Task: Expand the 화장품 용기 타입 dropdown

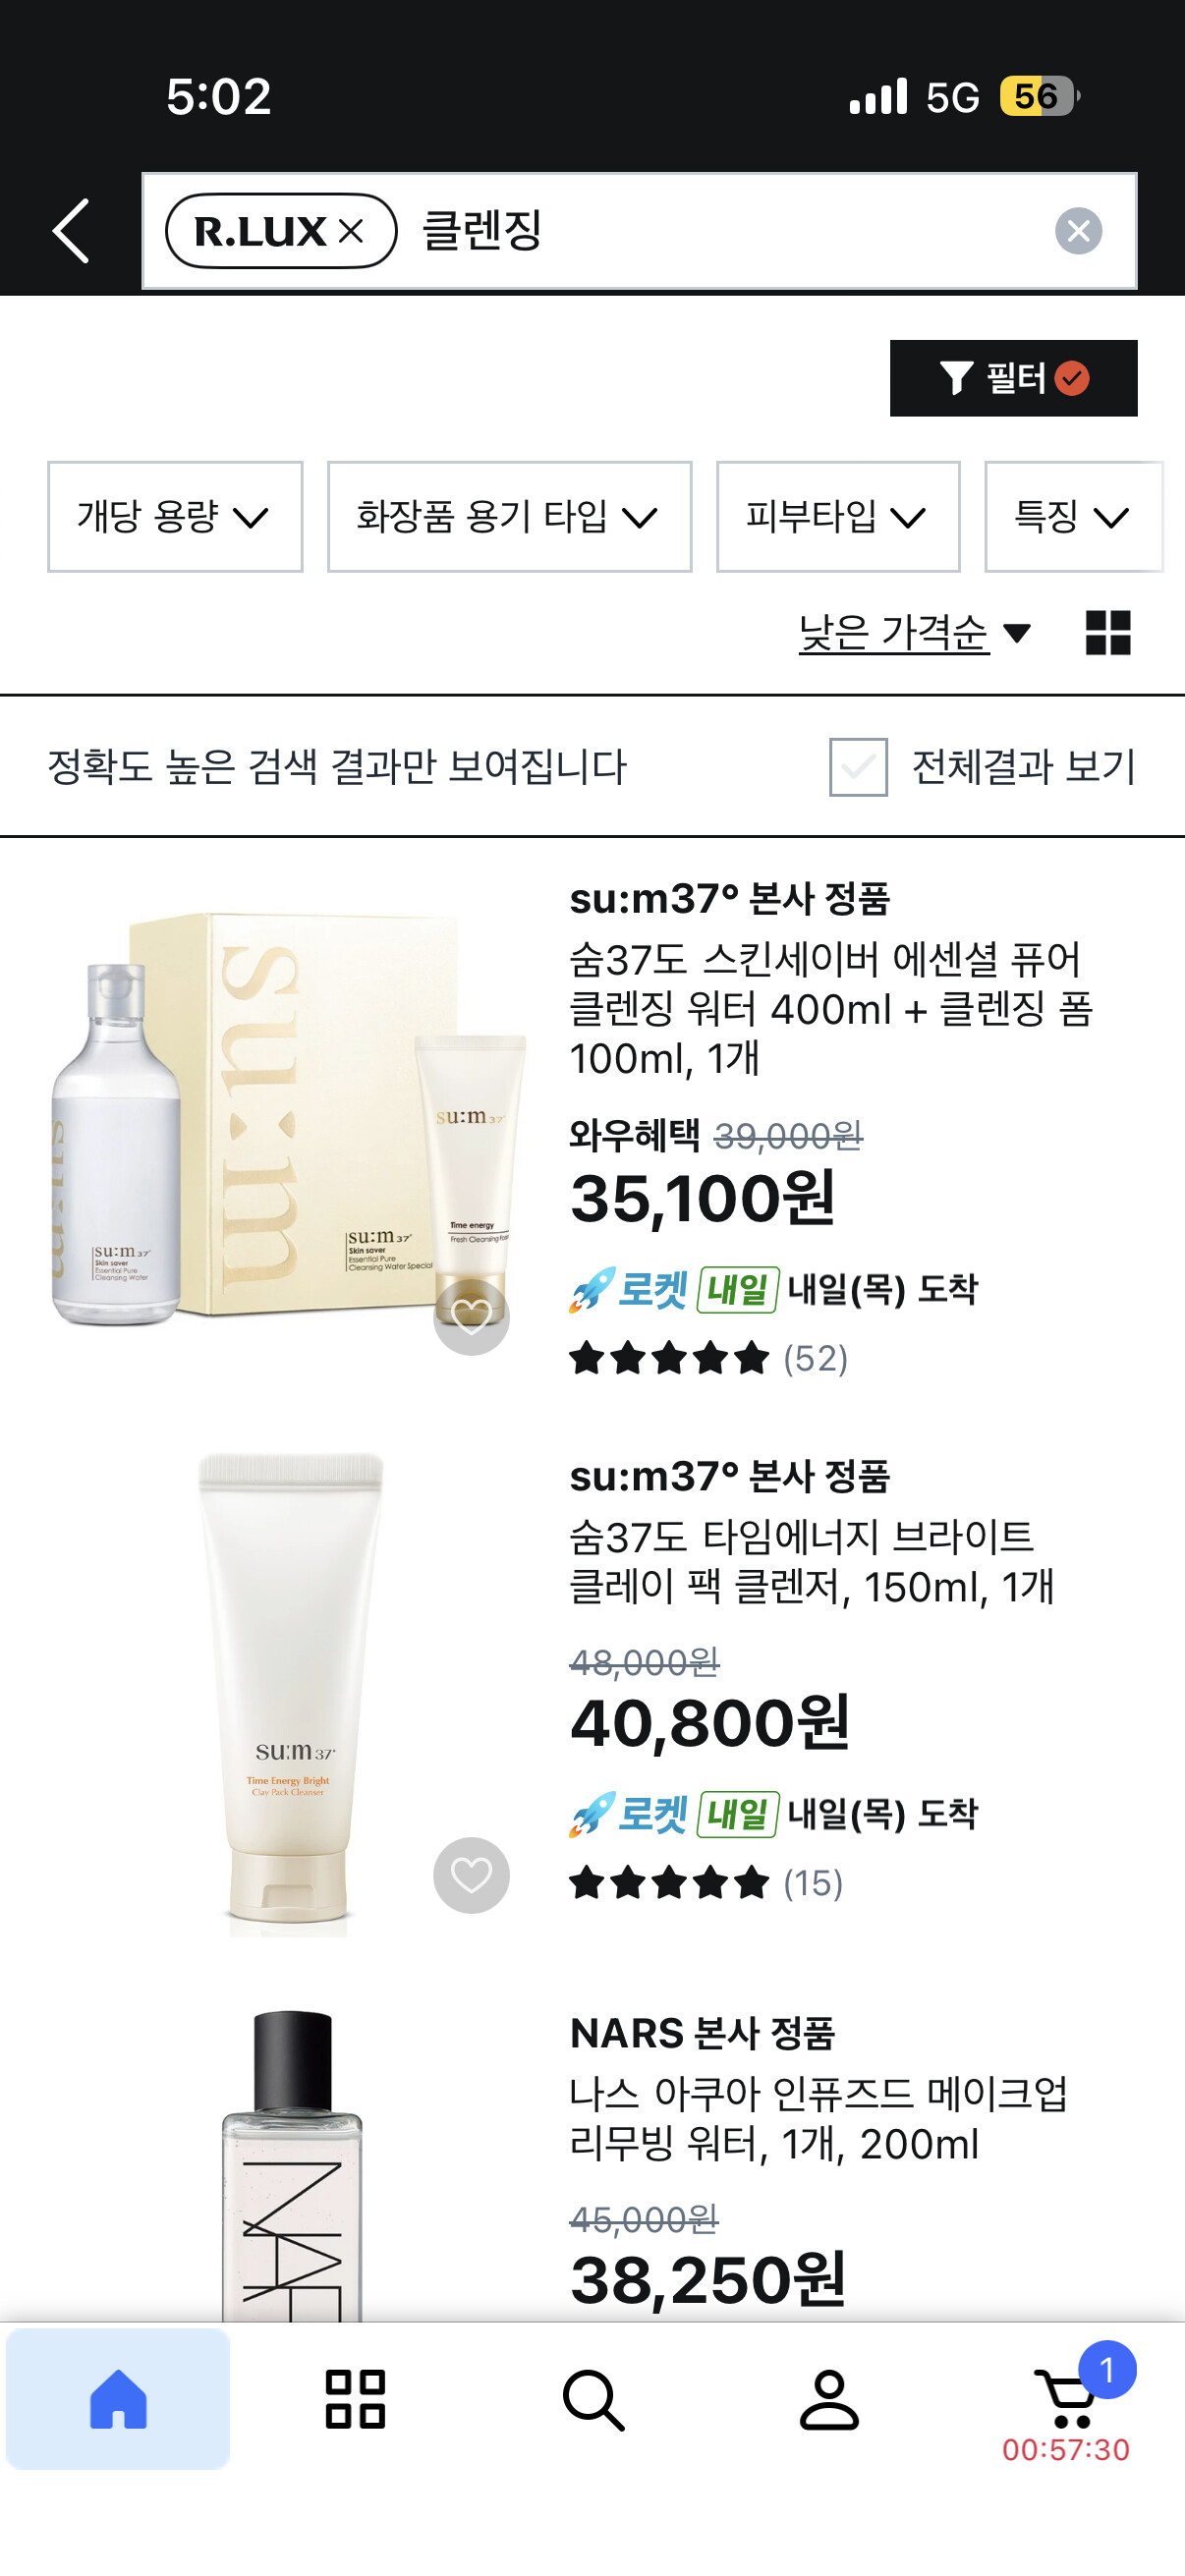Action: [x=509, y=517]
